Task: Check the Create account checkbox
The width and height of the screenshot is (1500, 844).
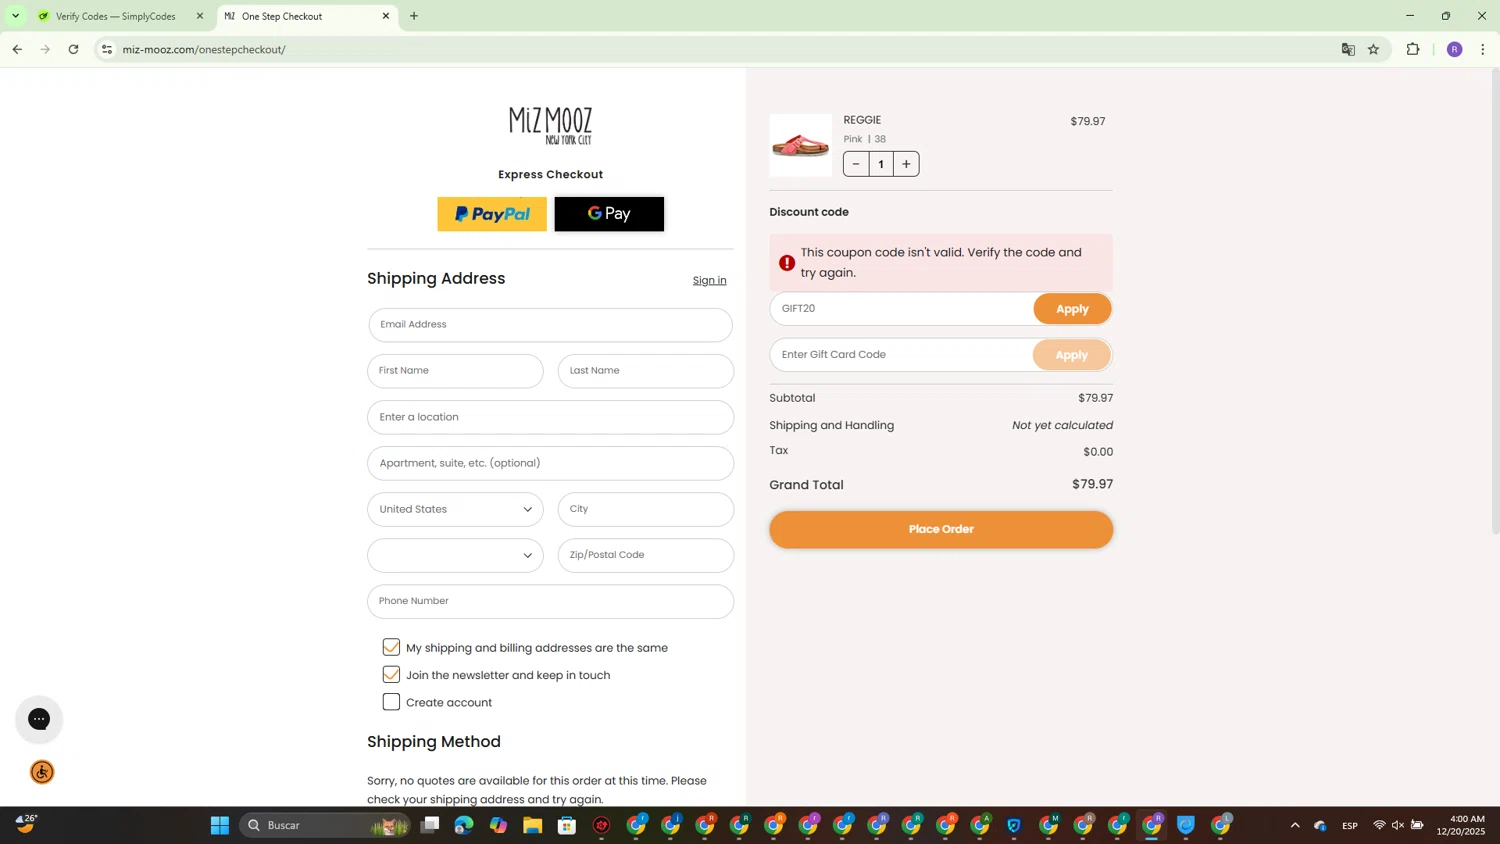Action: coord(391,702)
